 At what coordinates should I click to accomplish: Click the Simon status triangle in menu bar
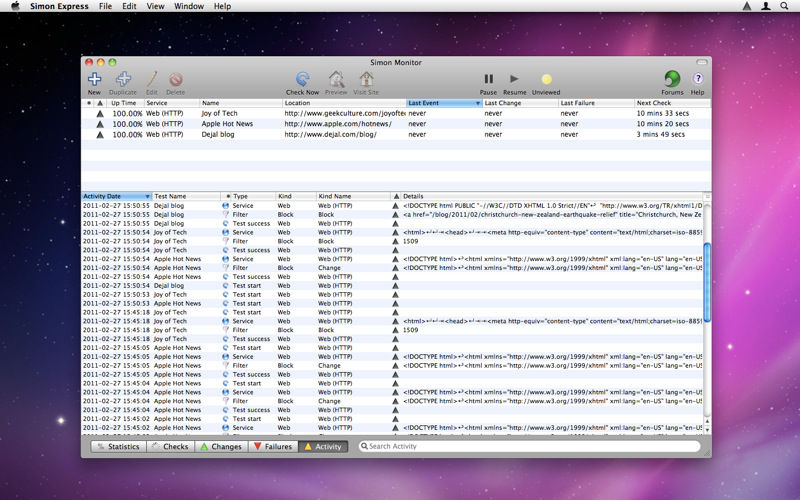pyautogui.click(x=746, y=6)
